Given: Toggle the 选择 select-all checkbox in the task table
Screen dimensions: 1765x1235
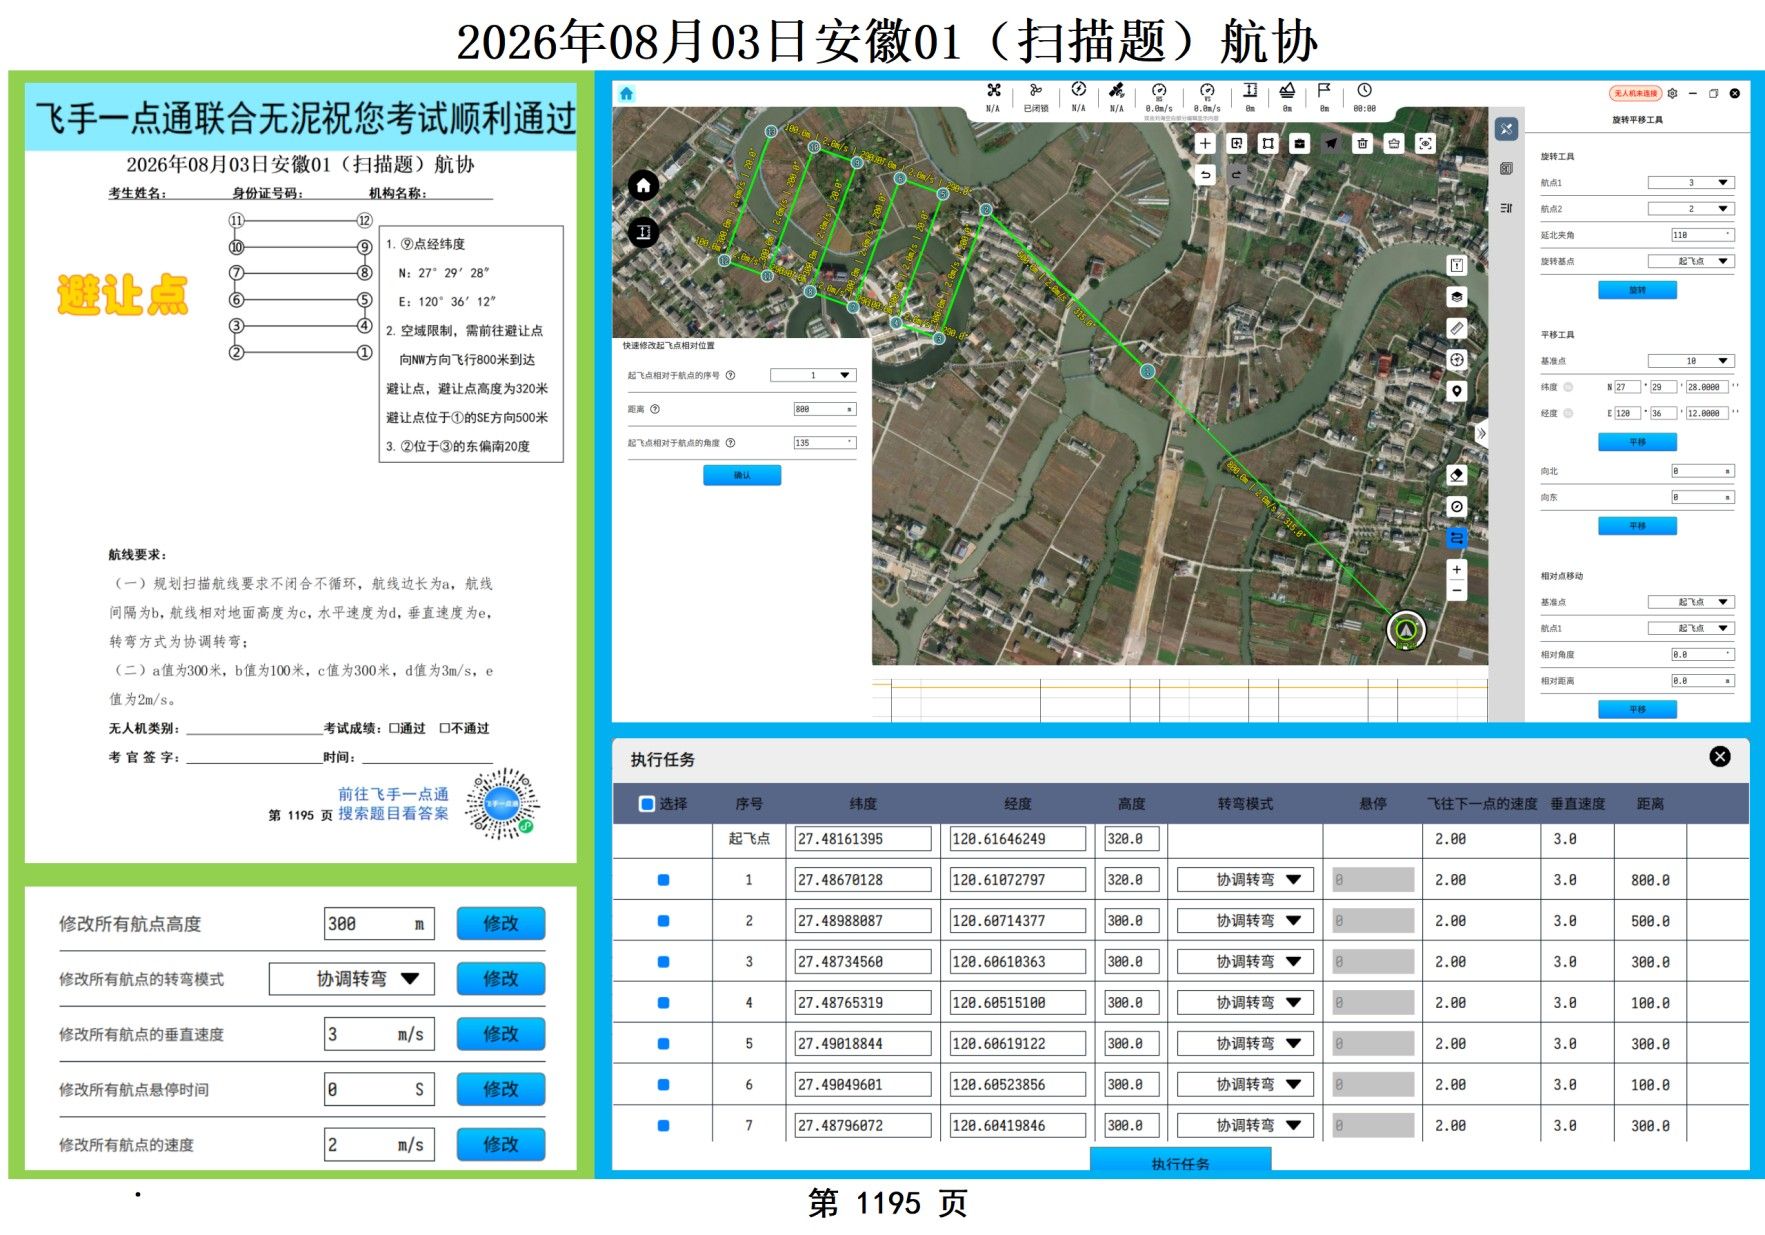Looking at the screenshot, I should [647, 804].
